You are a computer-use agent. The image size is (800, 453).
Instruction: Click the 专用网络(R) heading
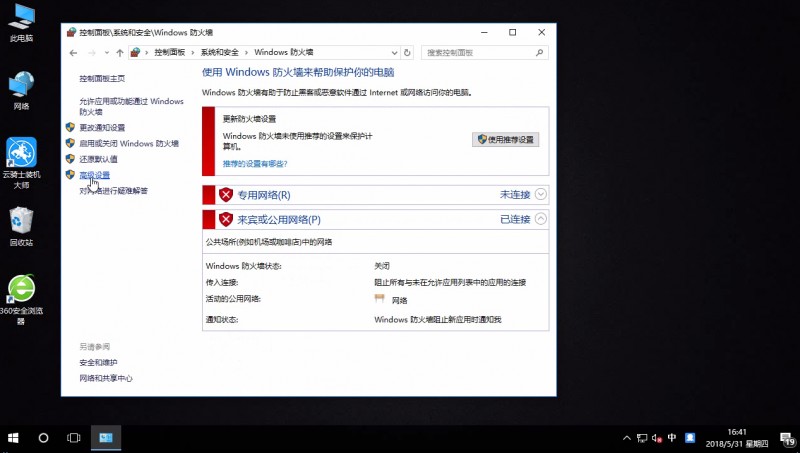[264, 195]
